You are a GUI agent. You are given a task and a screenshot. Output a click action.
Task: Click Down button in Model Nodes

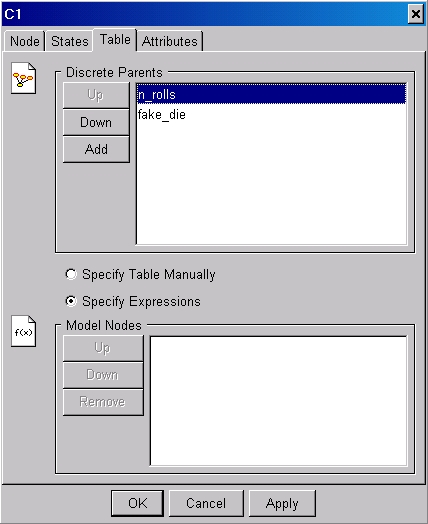click(103, 375)
